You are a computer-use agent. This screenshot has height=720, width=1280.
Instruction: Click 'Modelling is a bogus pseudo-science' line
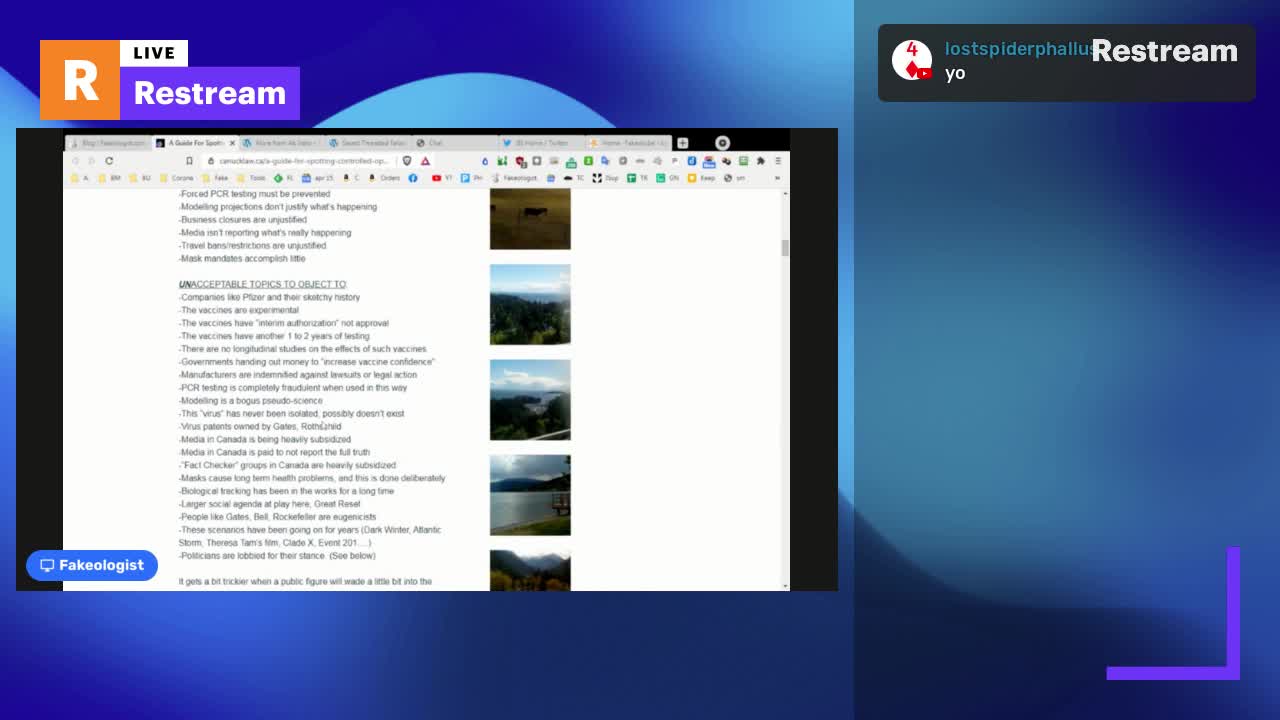point(250,400)
